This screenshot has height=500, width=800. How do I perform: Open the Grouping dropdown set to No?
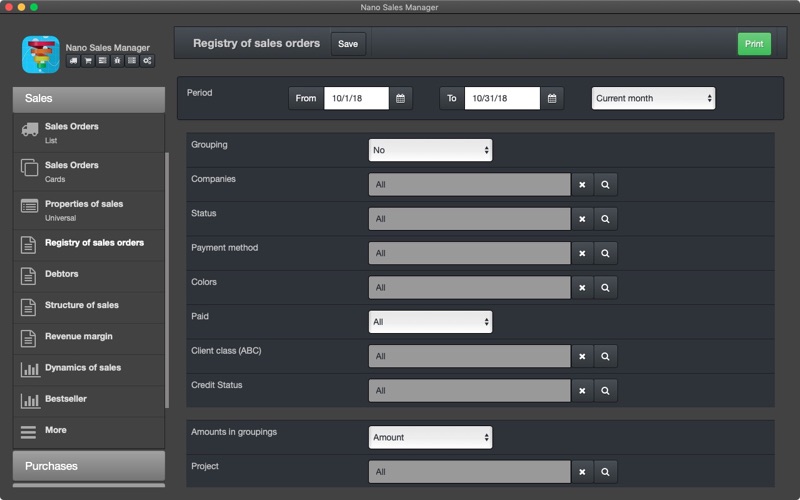point(430,150)
